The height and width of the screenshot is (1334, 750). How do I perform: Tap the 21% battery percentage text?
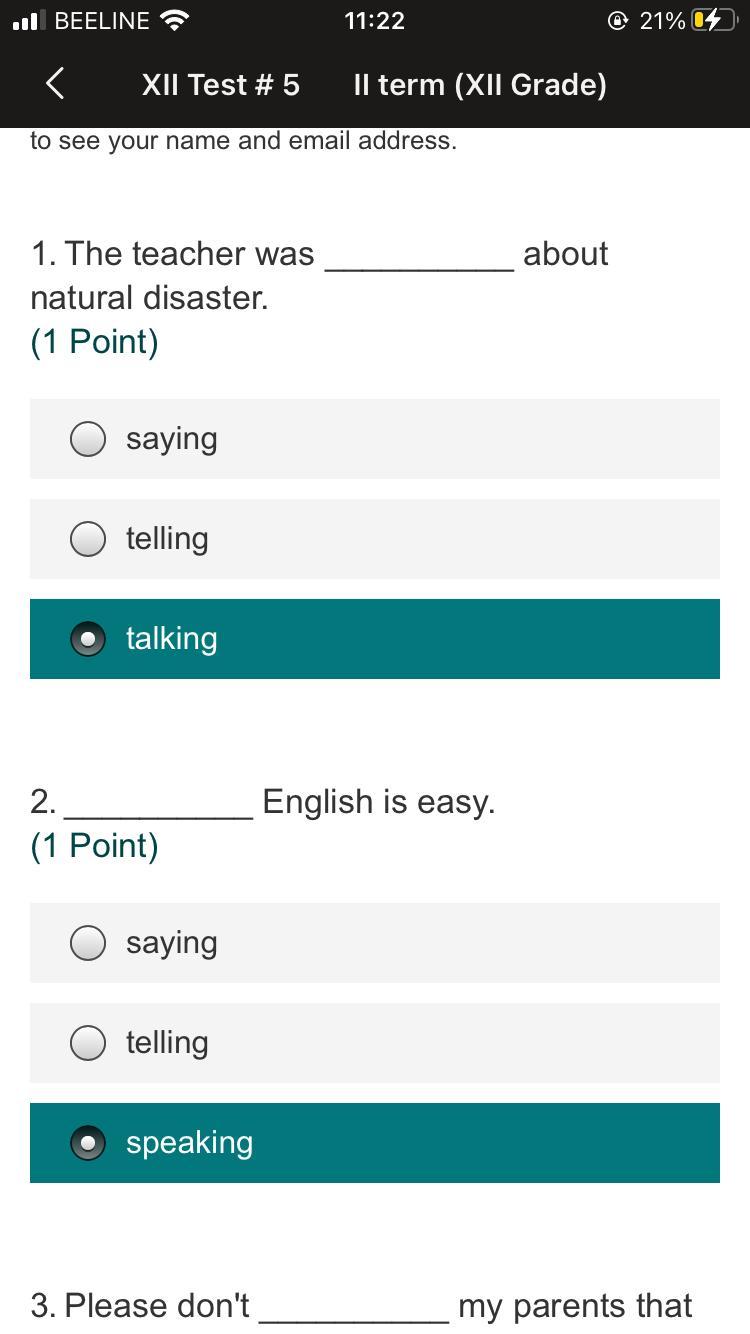click(662, 21)
